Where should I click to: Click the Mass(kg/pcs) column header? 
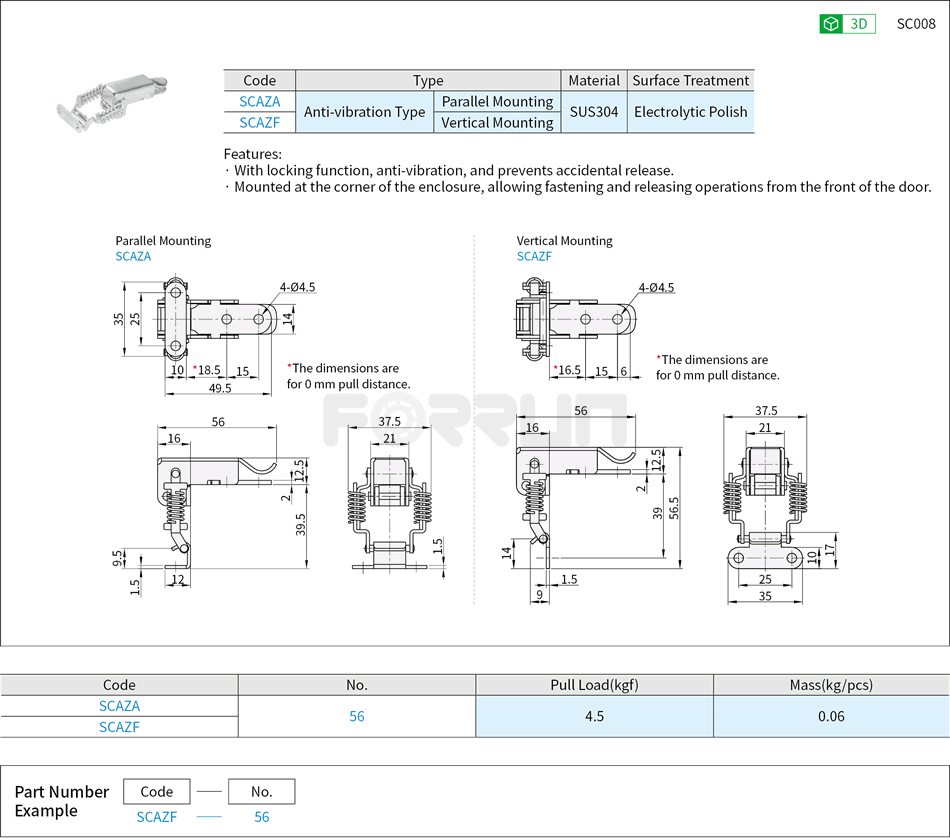[831, 685]
